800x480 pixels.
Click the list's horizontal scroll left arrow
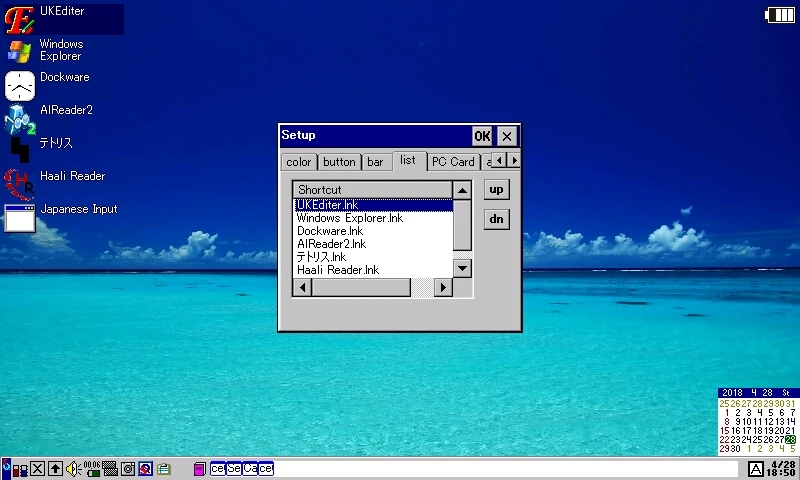point(303,288)
